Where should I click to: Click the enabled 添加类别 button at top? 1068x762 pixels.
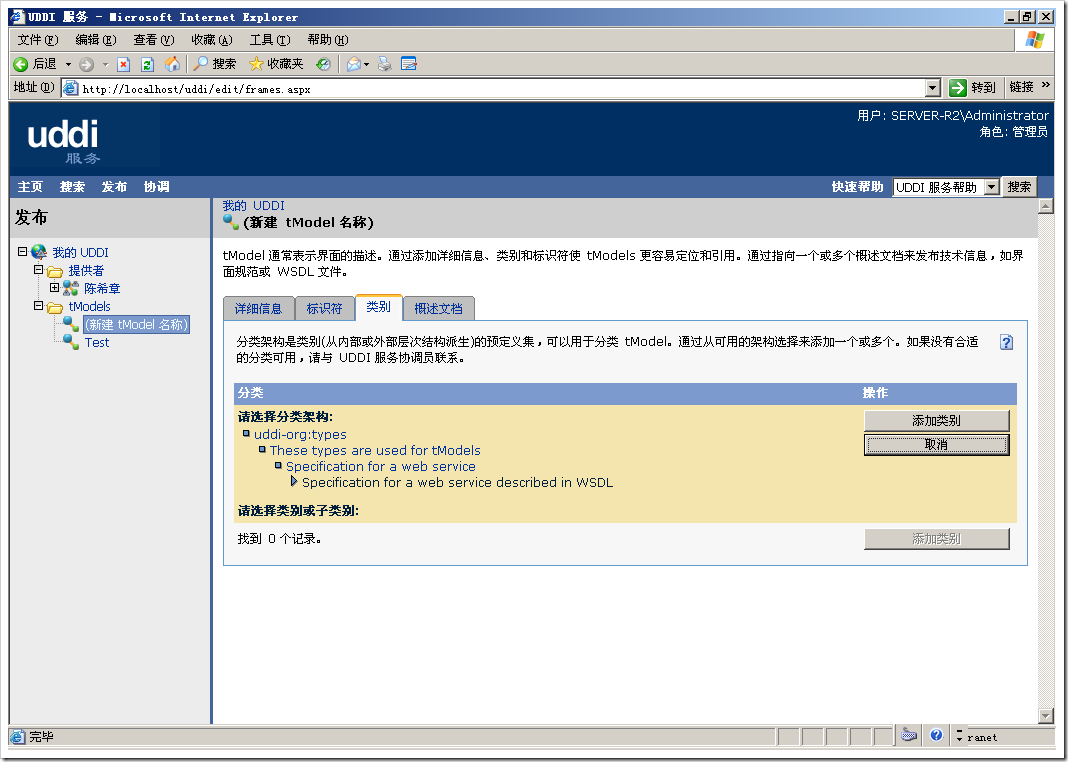(937, 421)
